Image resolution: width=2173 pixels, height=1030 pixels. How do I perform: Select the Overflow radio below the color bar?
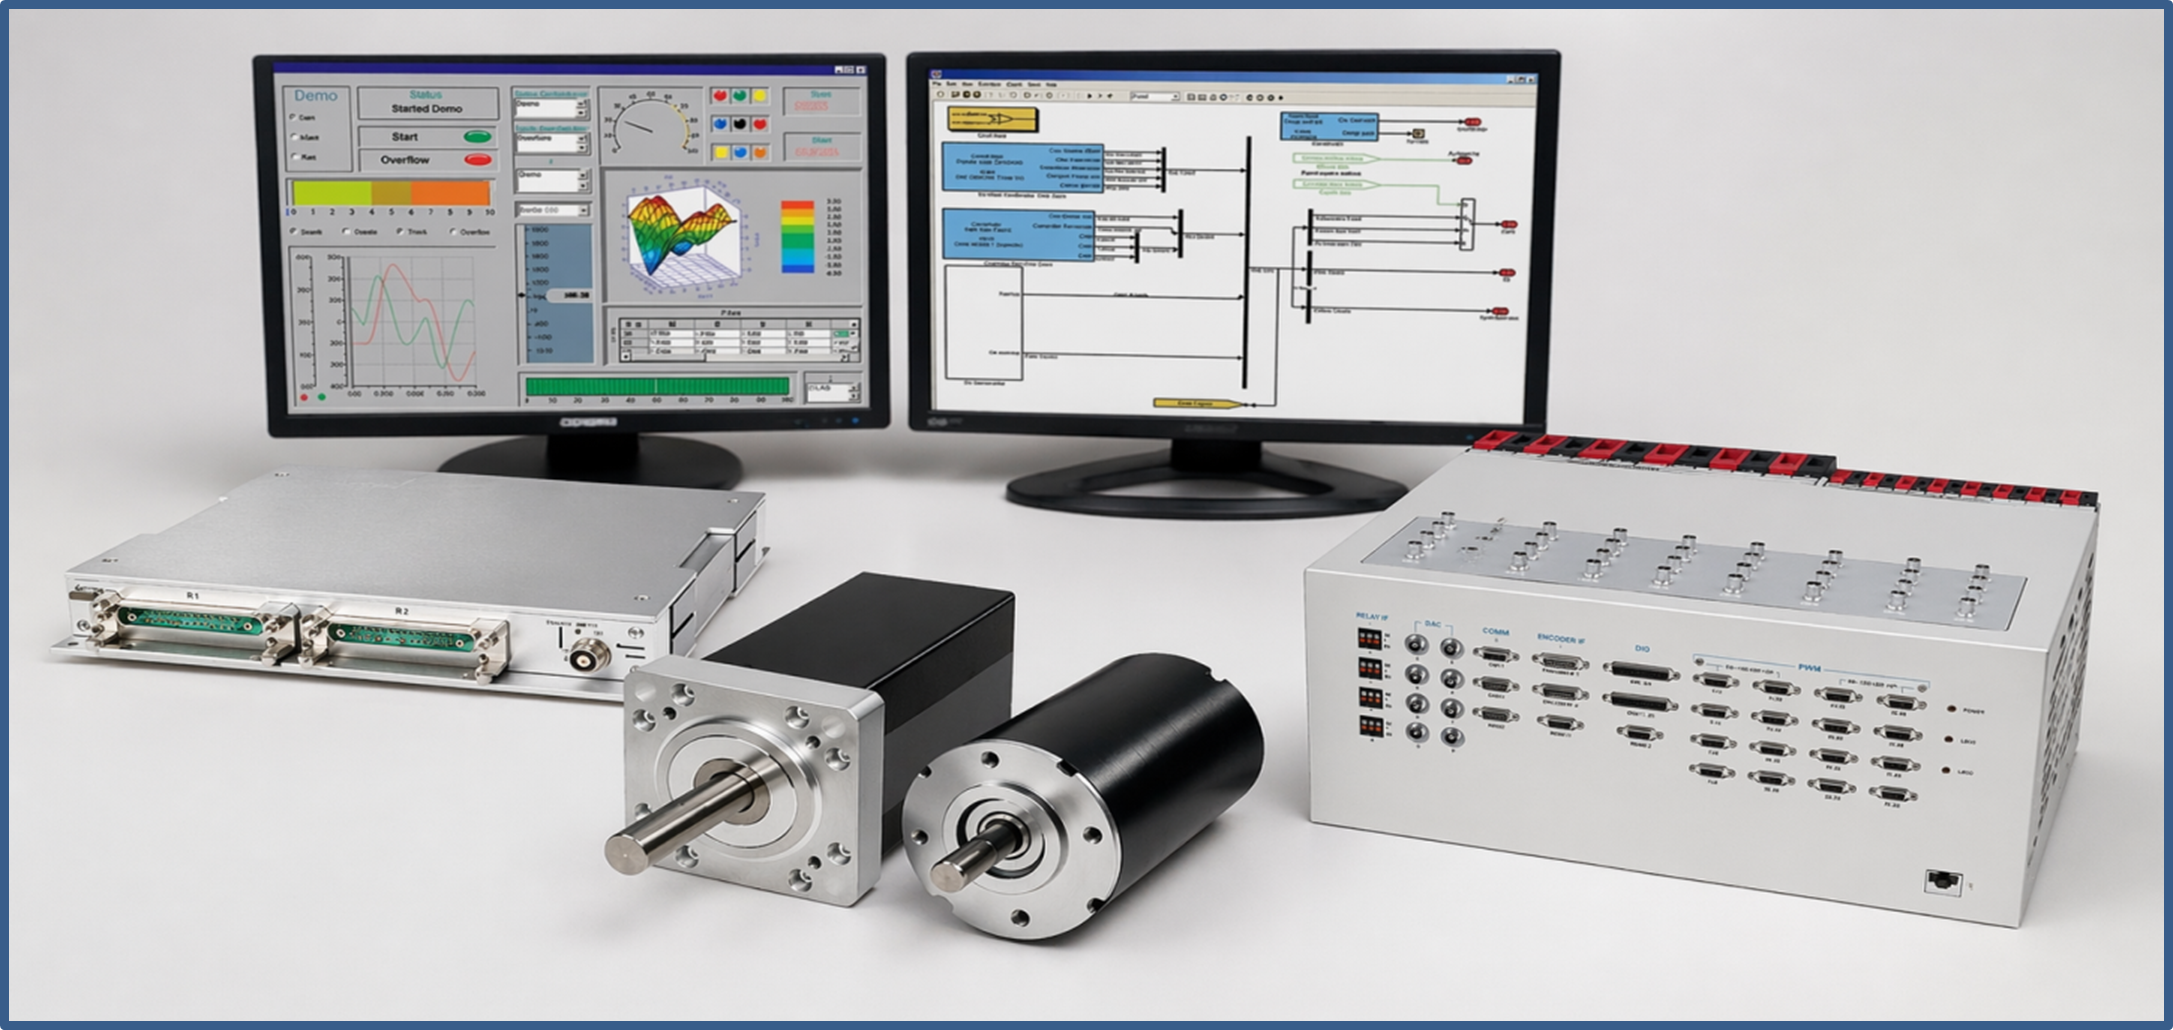[x=453, y=232]
